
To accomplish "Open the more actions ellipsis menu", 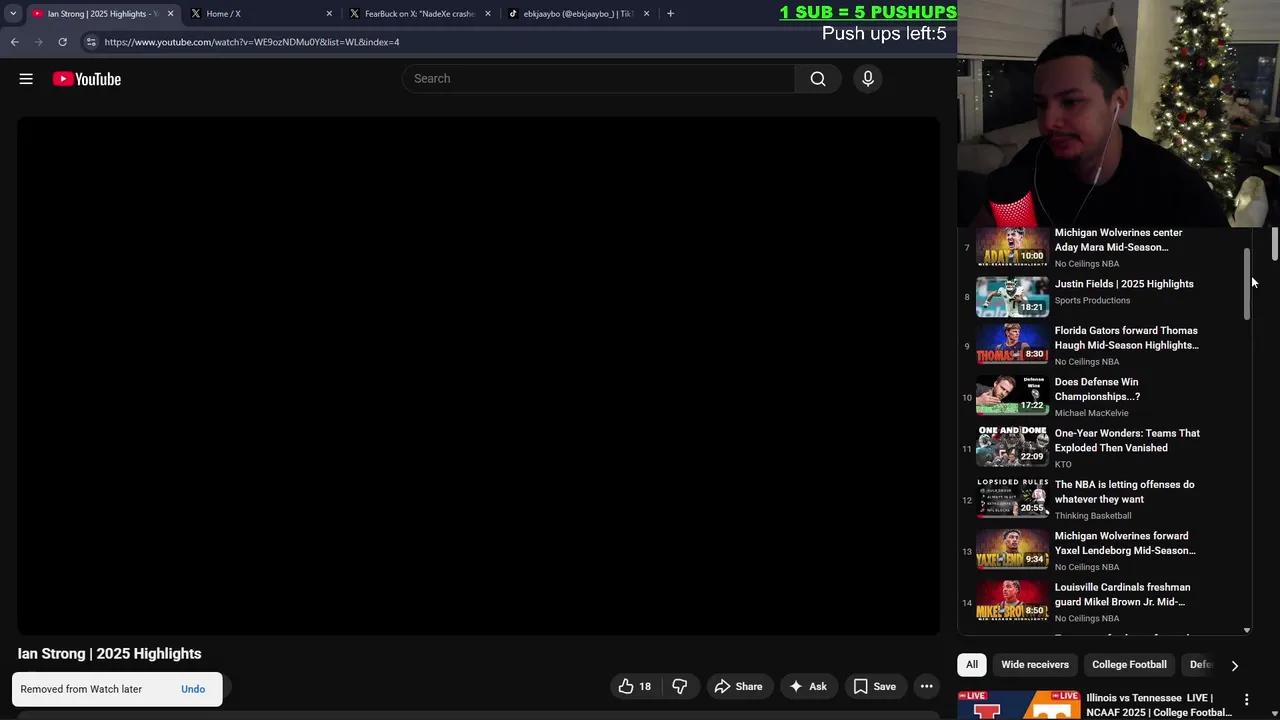I will tap(927, 686).
